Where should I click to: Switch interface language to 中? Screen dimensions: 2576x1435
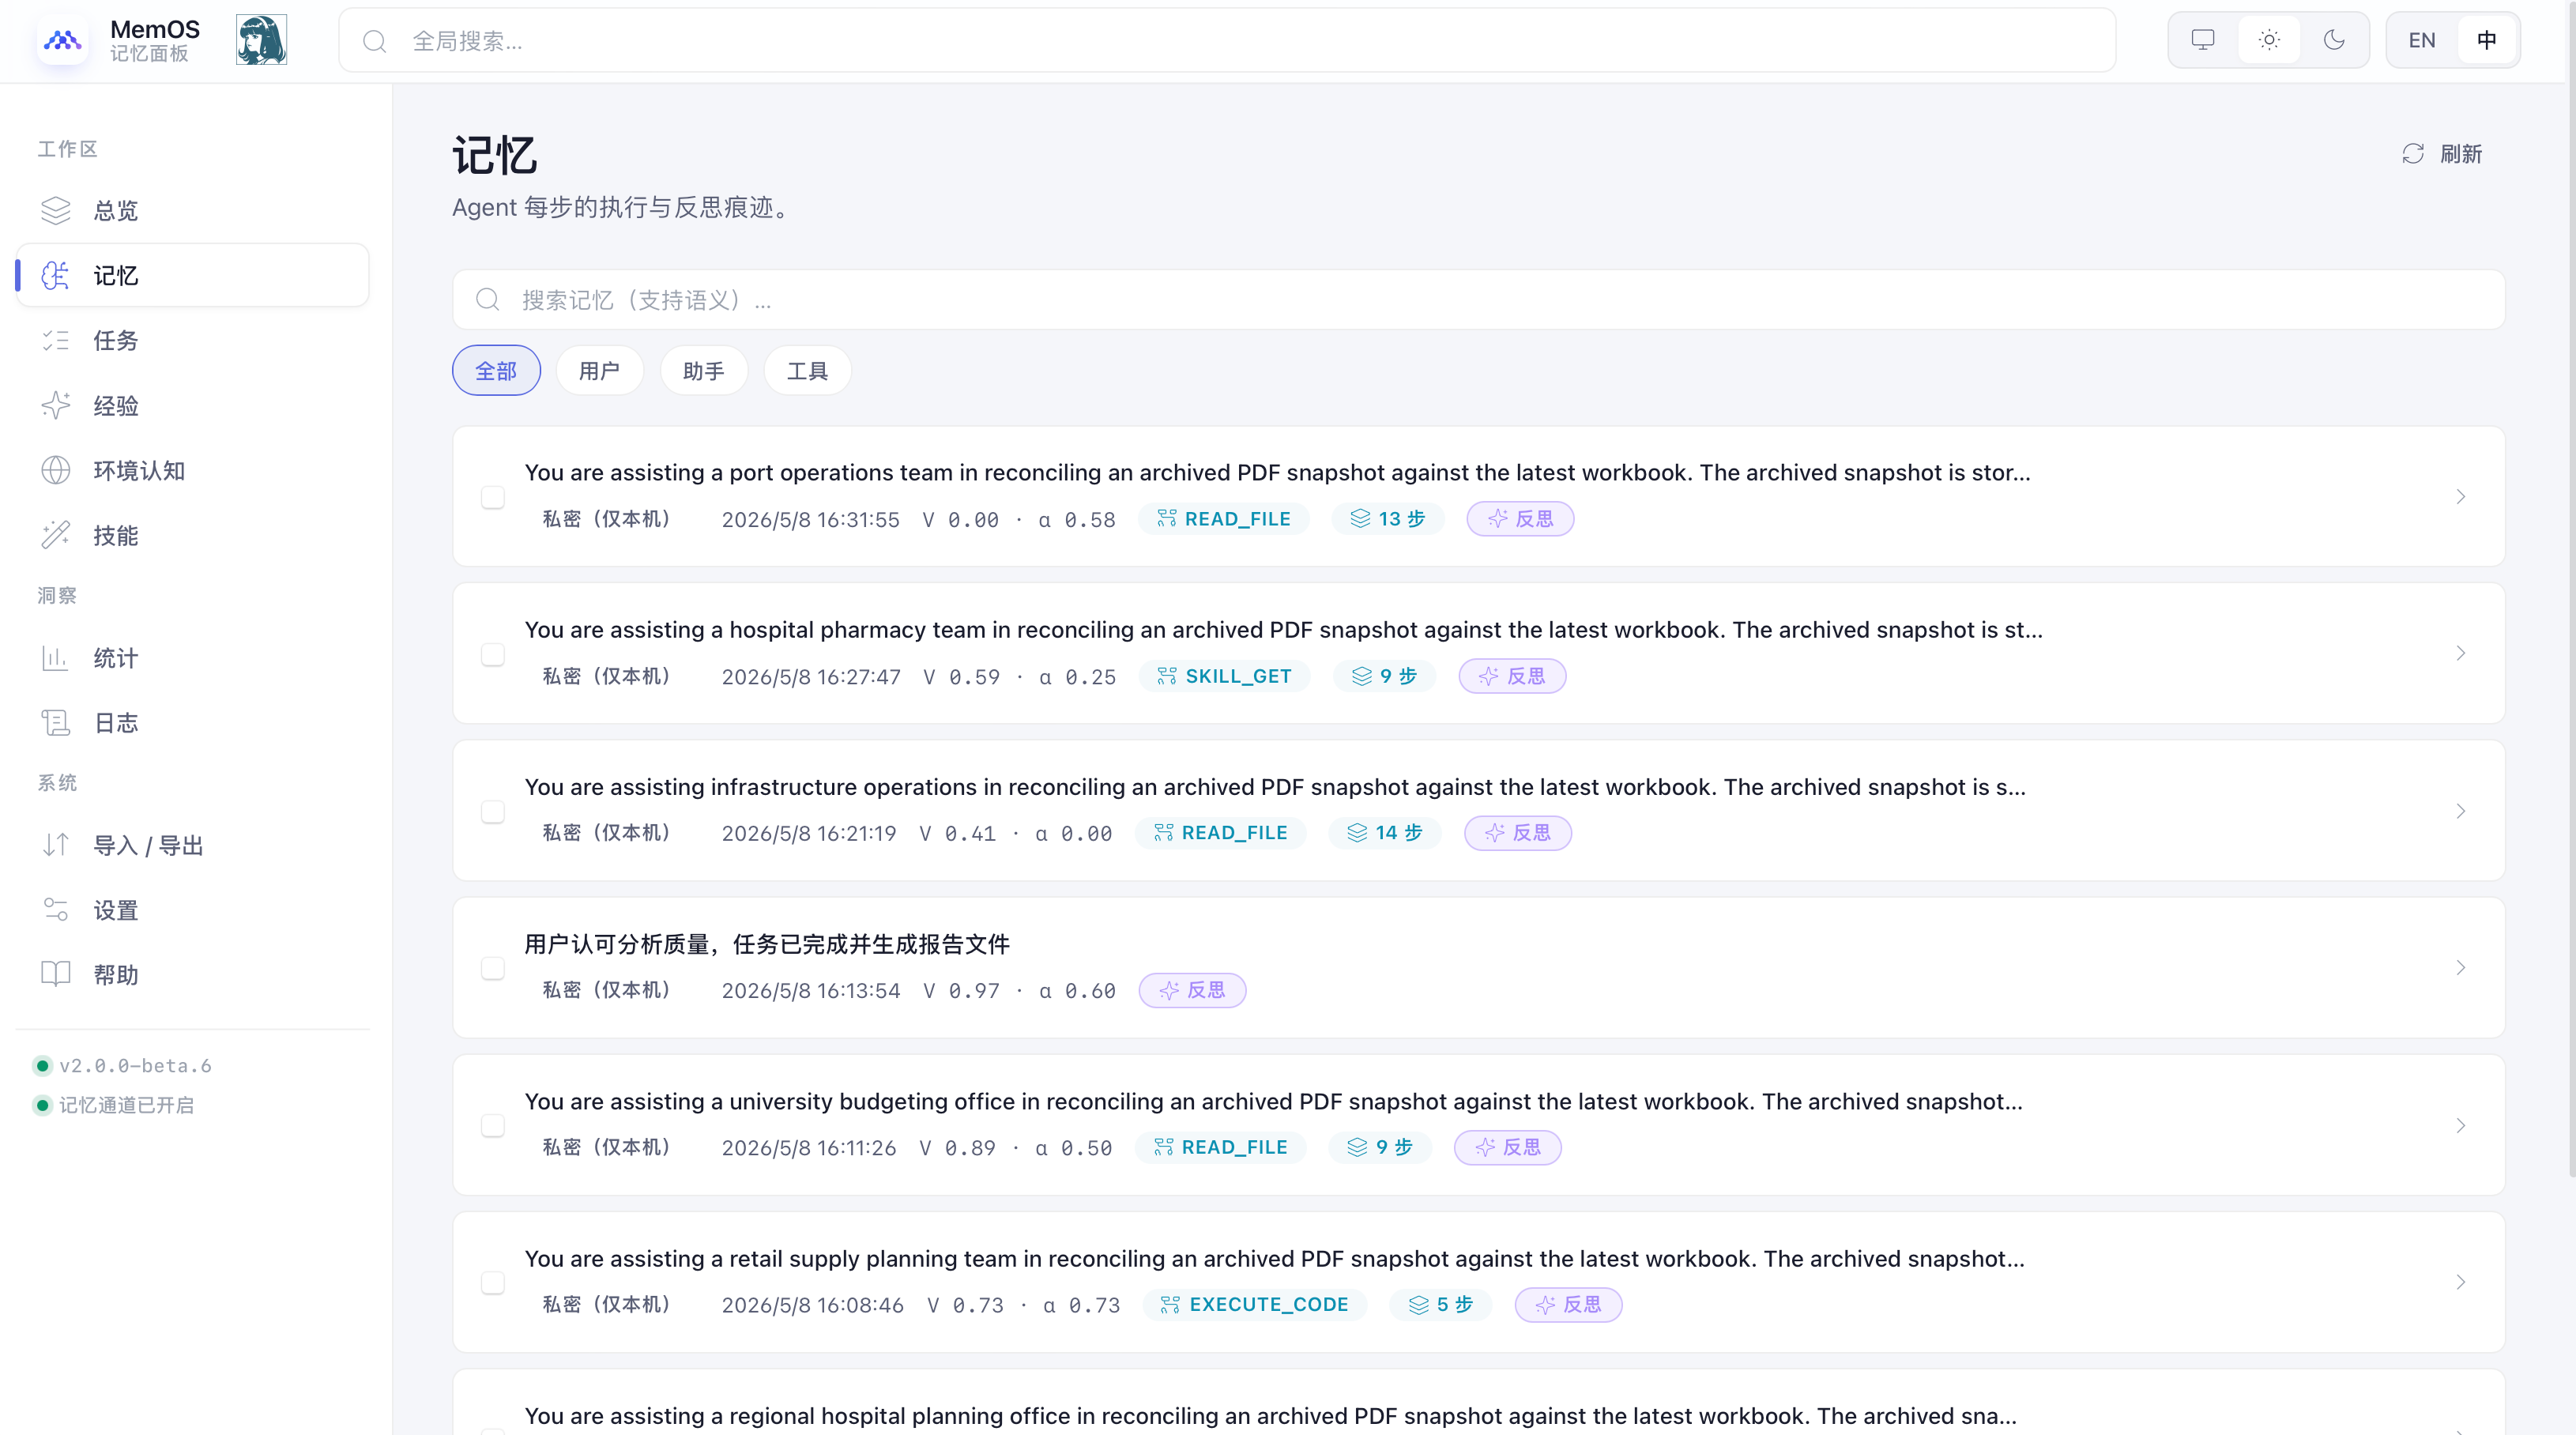point(2487,40)
